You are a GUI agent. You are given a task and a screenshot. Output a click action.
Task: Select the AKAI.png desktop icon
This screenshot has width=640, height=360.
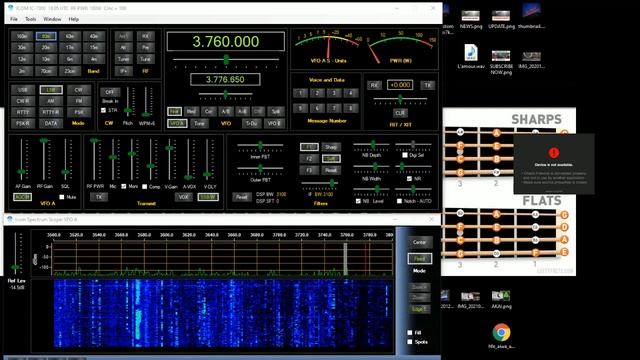point(501,299)
